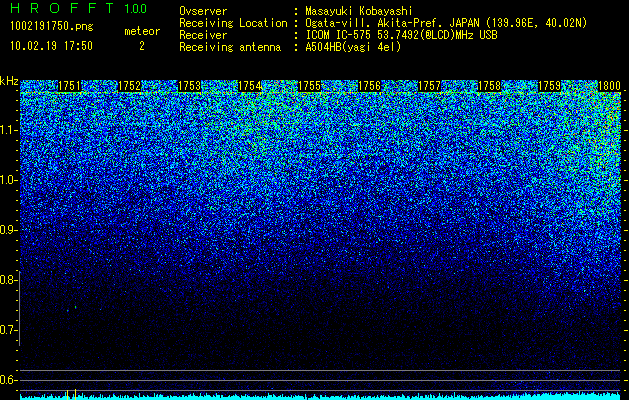Click the 0.7 kHz frequency label
The image size is (629, 400).
(x=8, y=330)
